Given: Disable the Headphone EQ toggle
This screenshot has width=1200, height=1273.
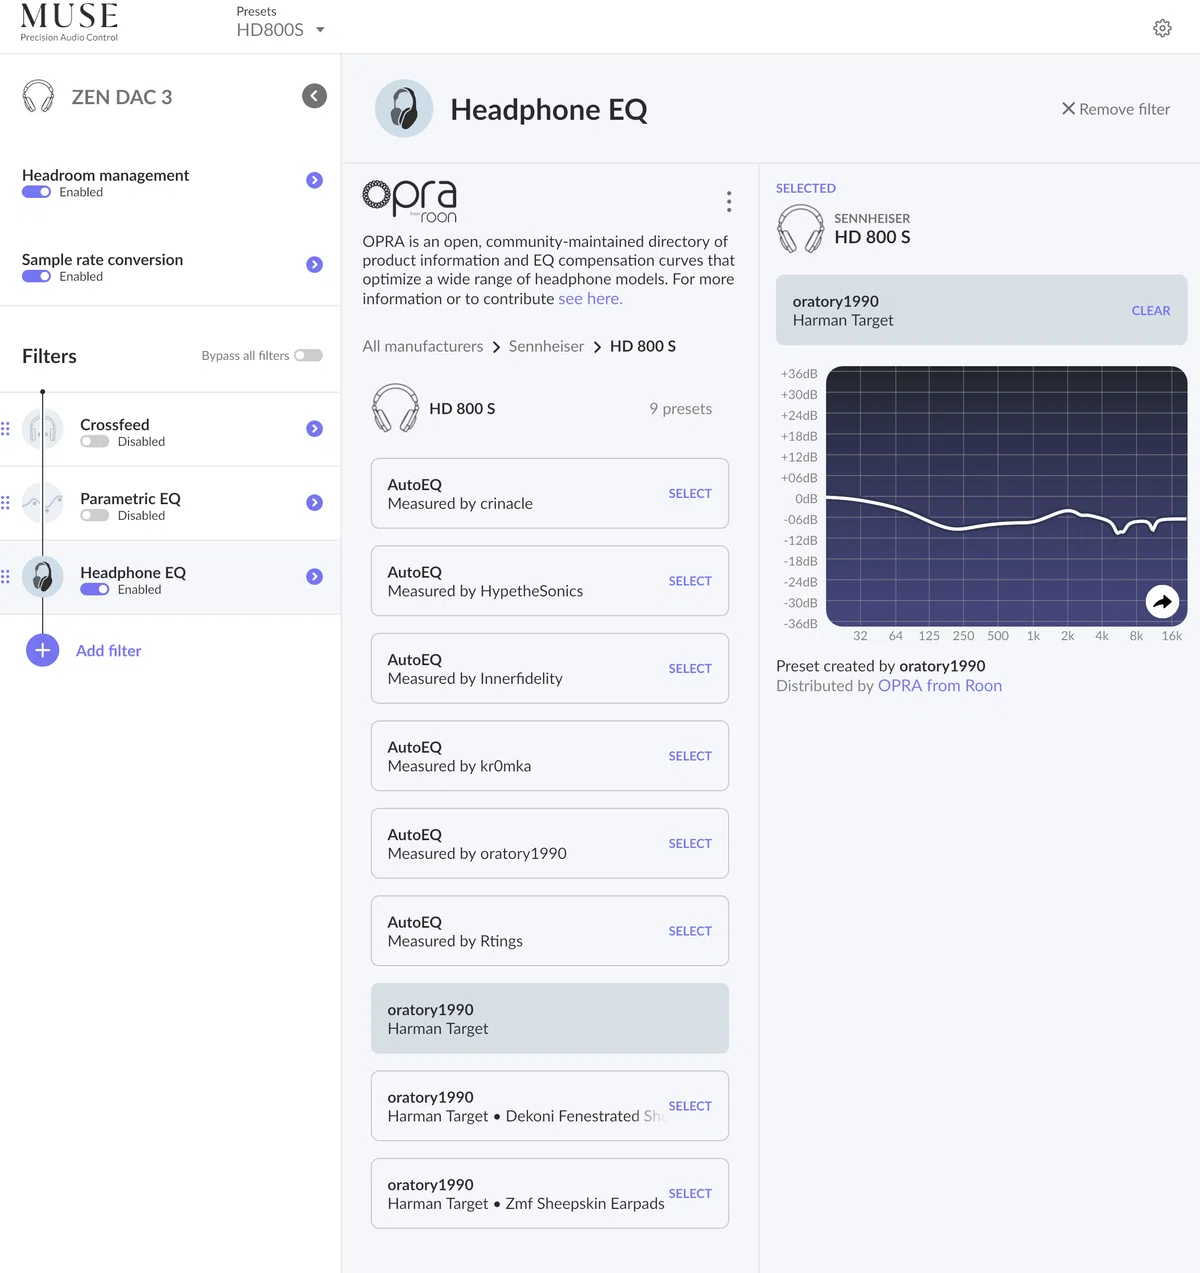Looking at the screenshot, I should (95, 589).
